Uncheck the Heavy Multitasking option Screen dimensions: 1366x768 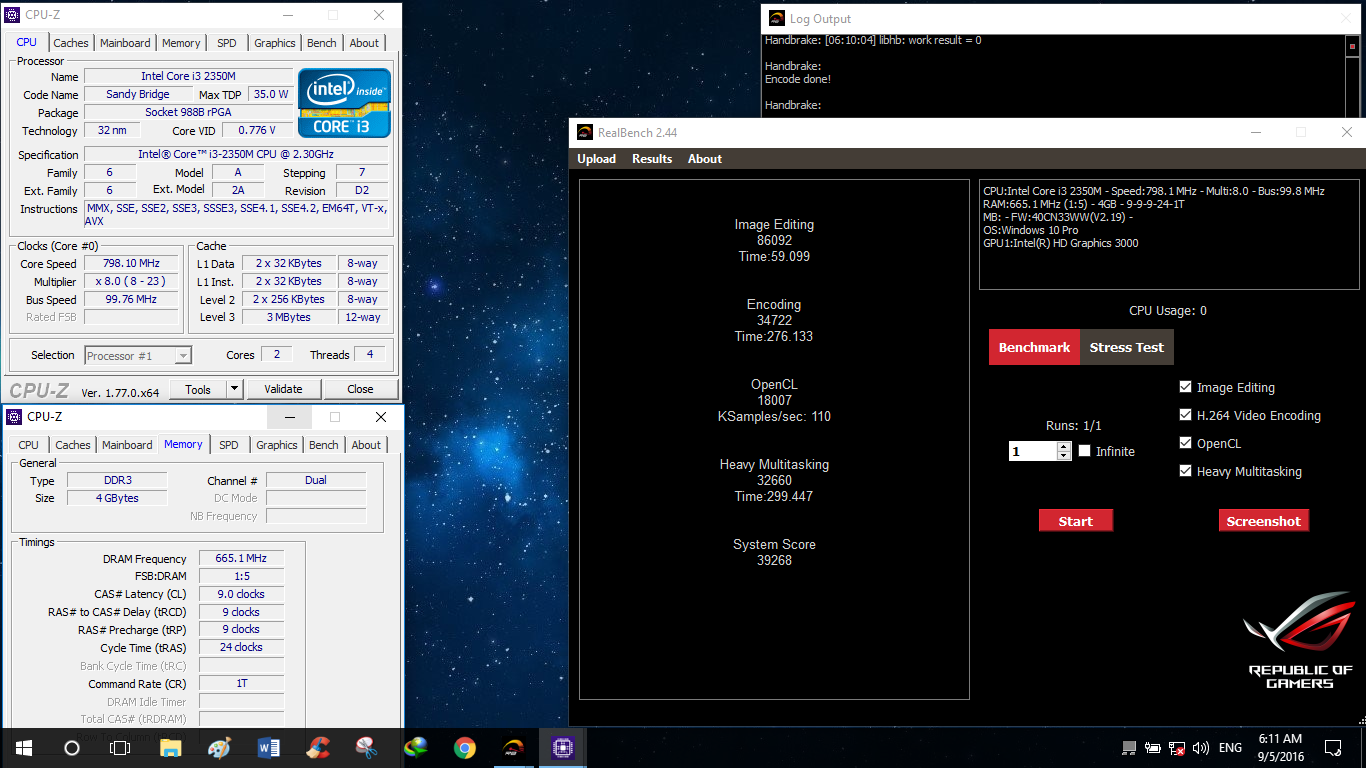click(1186, 471)
